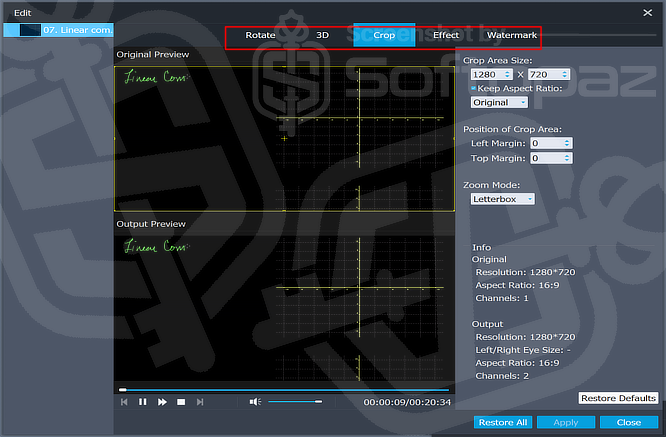Screen dimensions: 666x437
Task: Stop the video playback
Action: point(181,402)
